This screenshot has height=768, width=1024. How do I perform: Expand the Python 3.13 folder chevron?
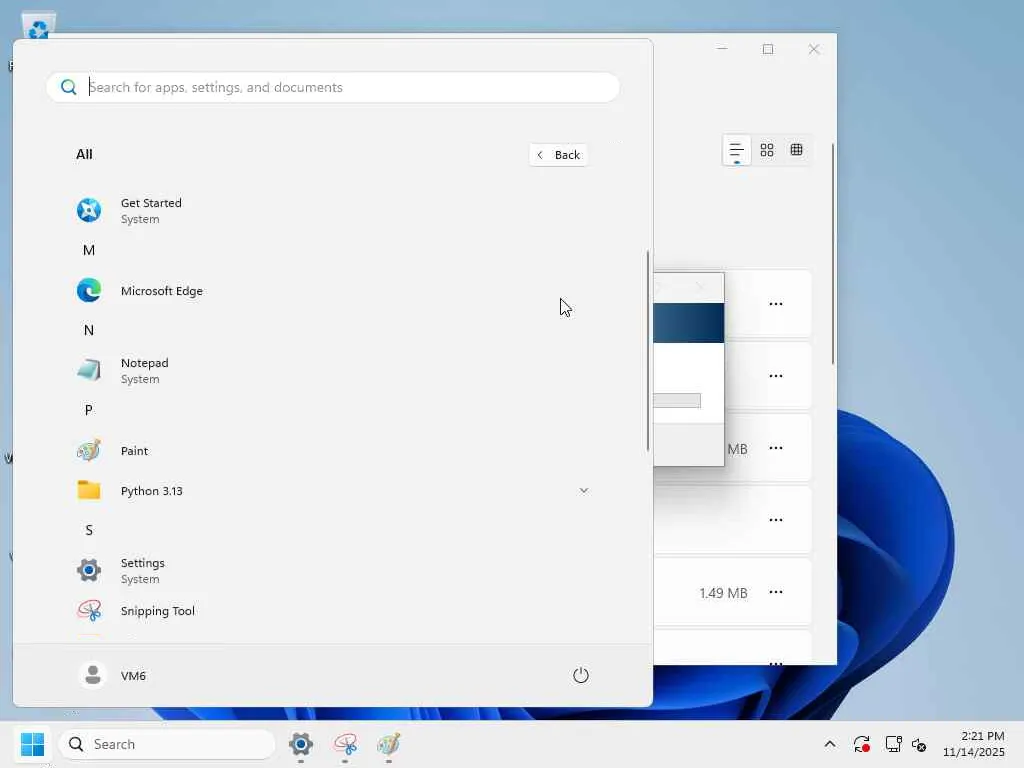coord(584,490)
